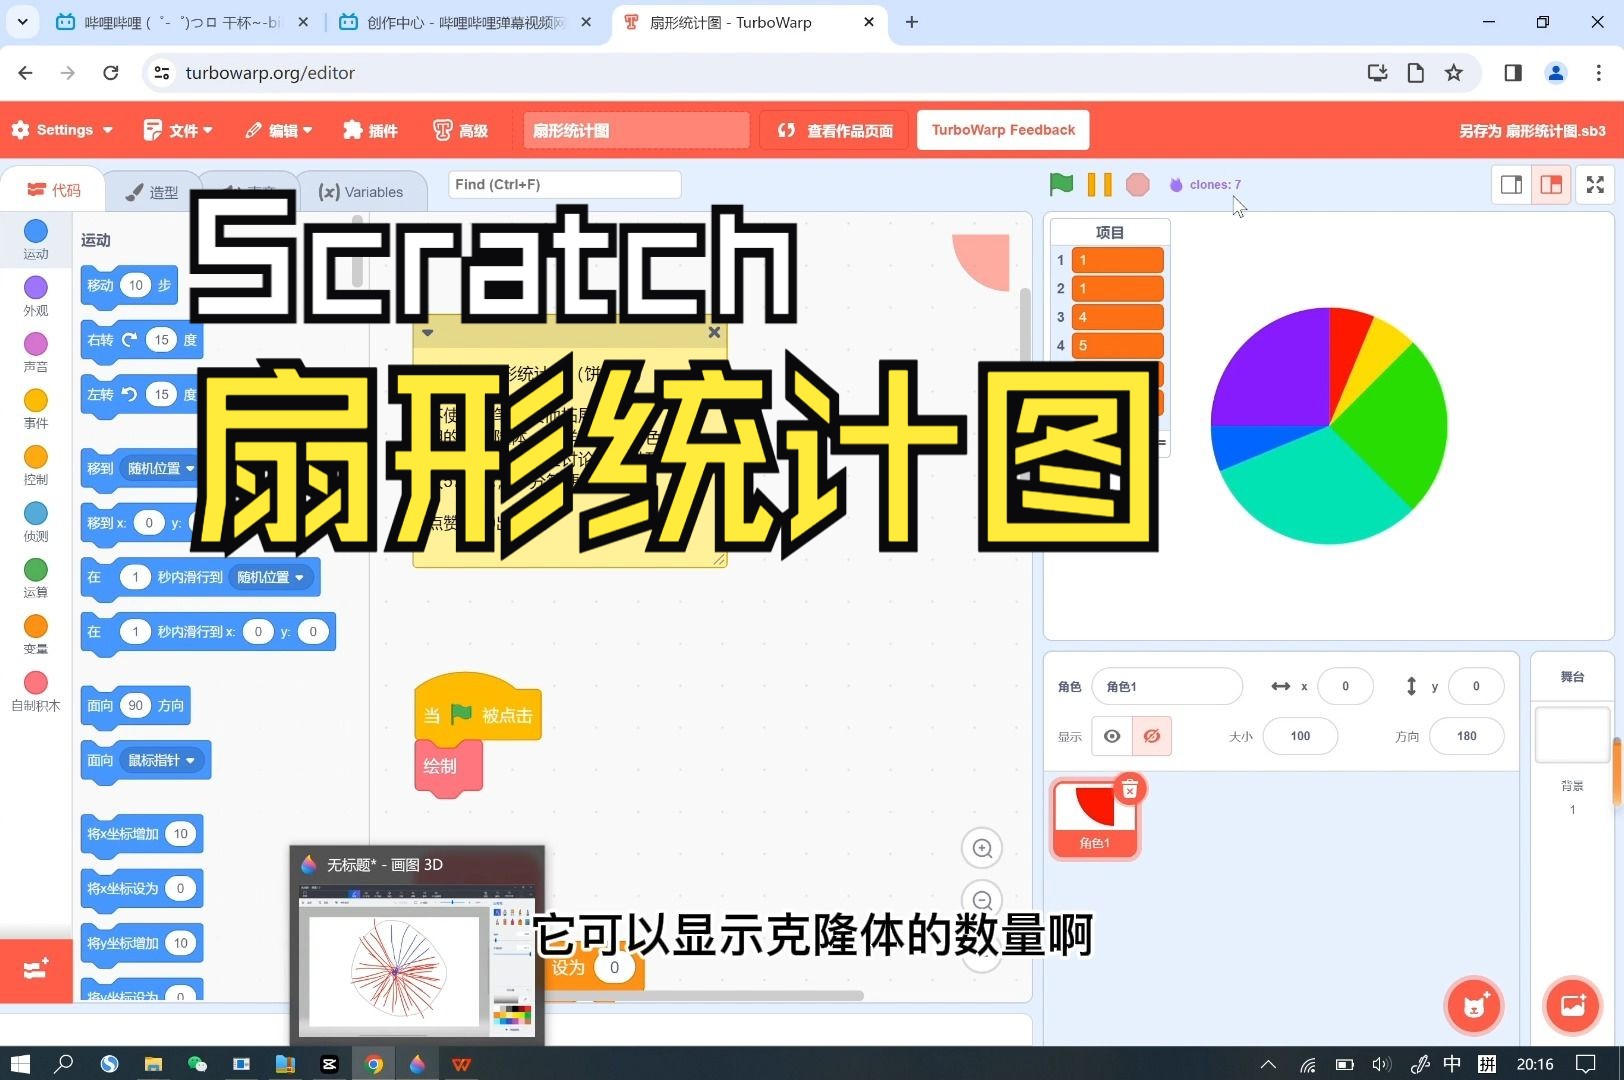Image resolution: width=1624 pixels, height=1080 pixels.
Task: Open 随机位置 dropdown in 移到 block
Action: pyautogui.click(x=160, y=468)
